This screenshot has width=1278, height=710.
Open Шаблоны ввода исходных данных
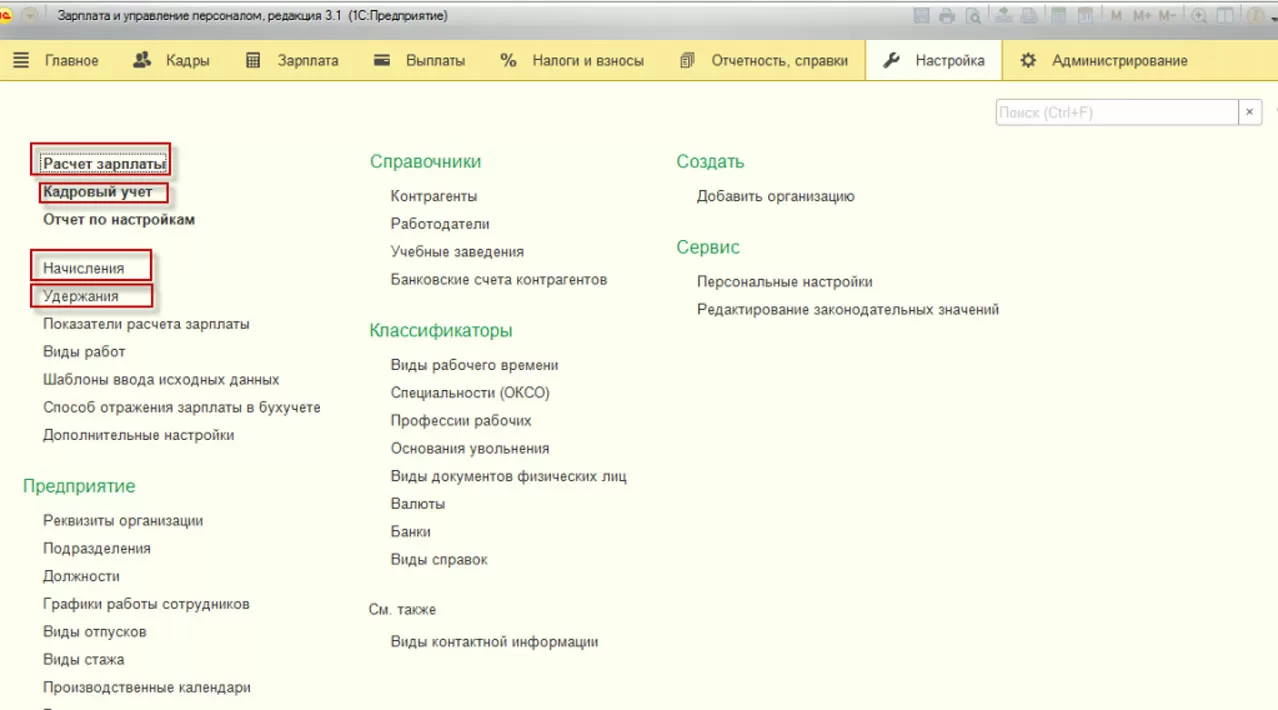[x=161, y=380]
